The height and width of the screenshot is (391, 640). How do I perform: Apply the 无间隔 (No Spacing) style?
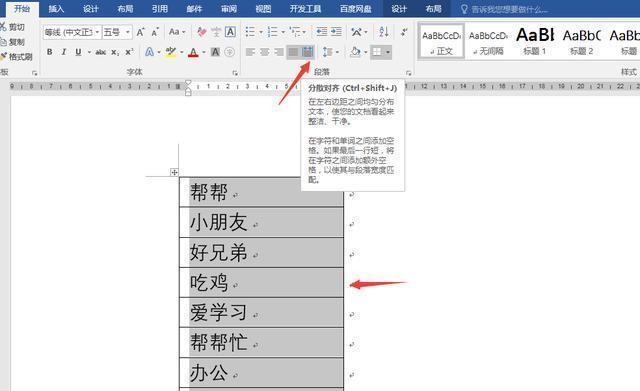coord(488,42)
